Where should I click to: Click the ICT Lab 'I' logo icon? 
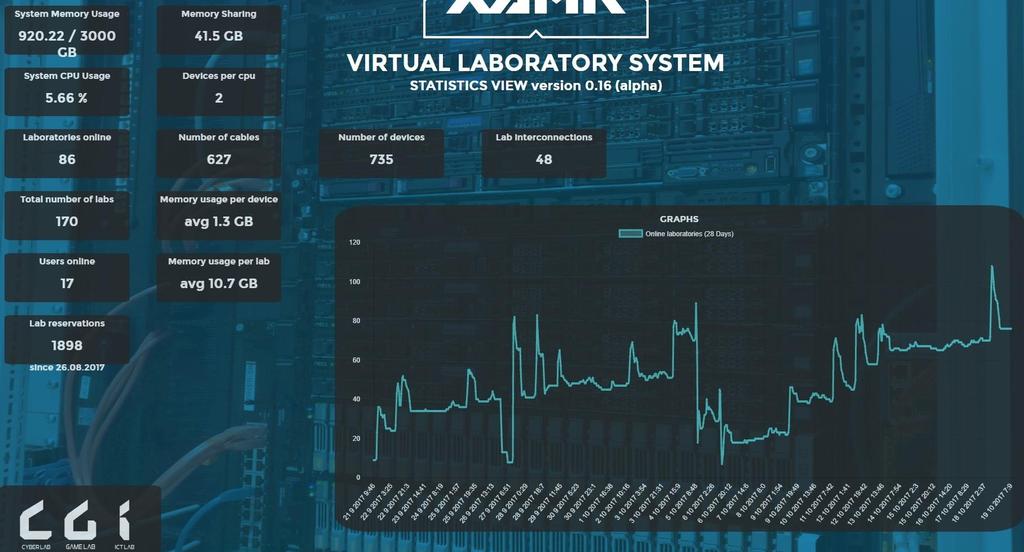[123, 521]
